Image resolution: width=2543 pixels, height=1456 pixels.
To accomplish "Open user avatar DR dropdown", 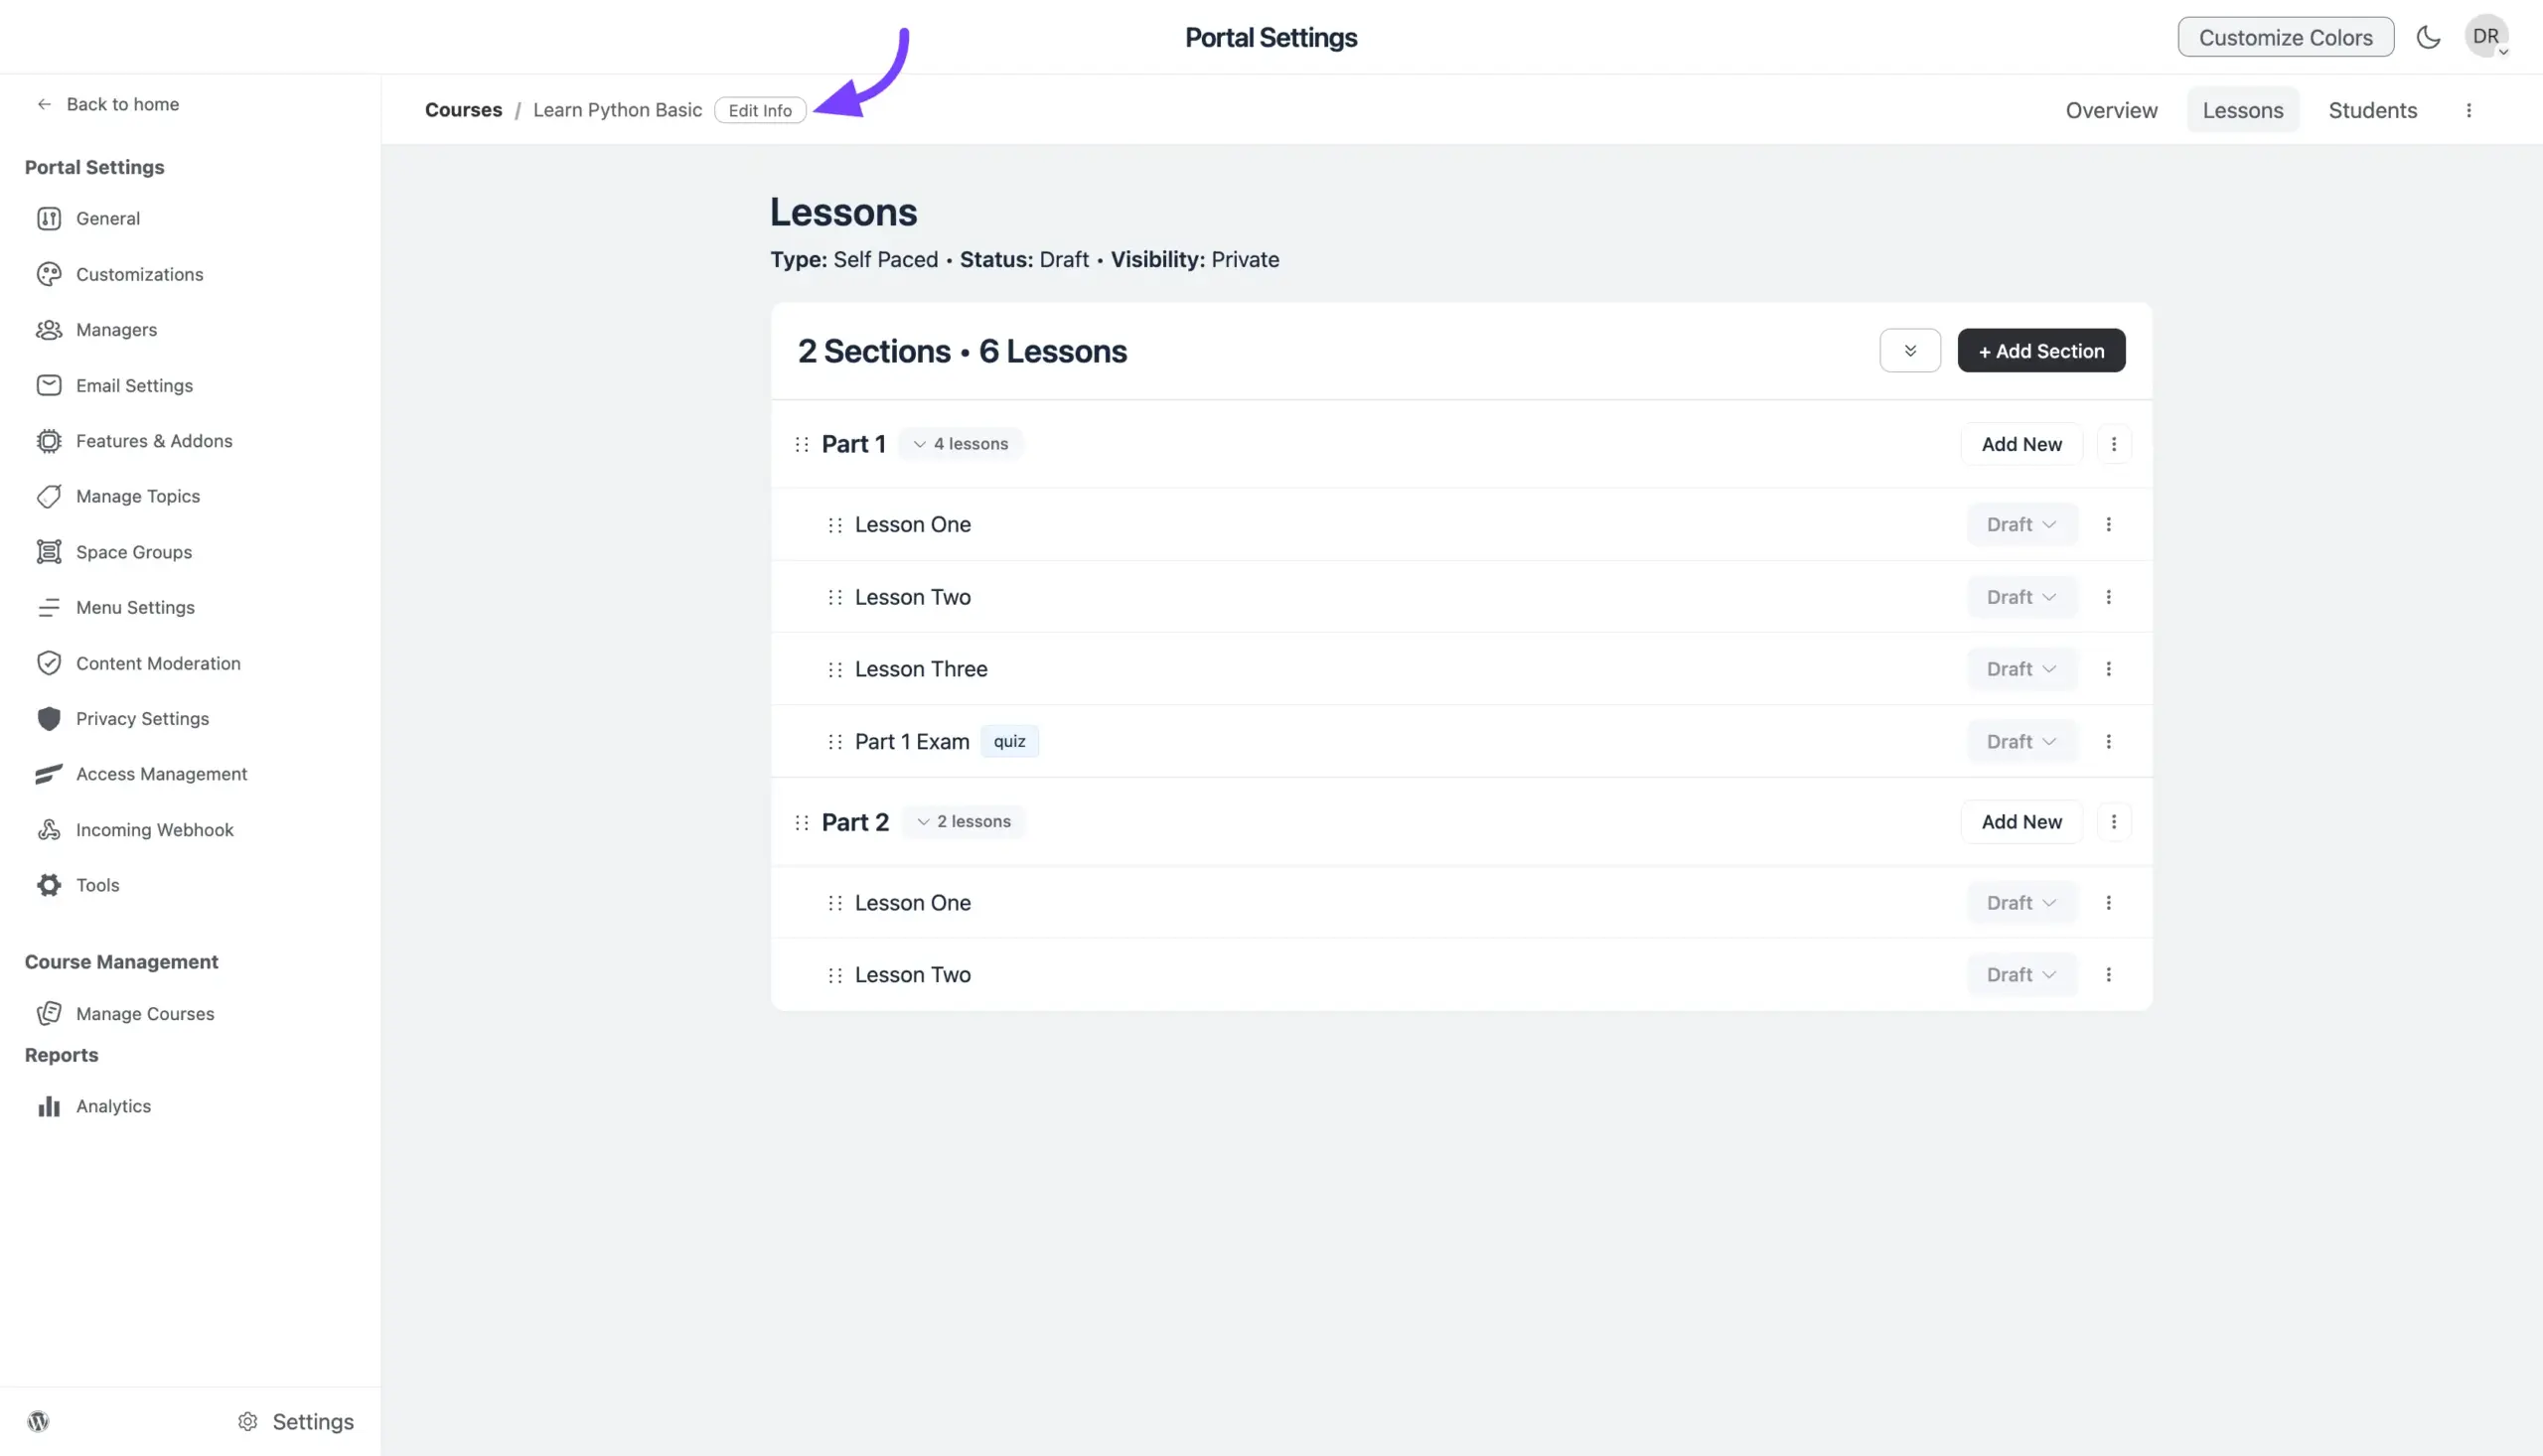I will point(2486,37).
